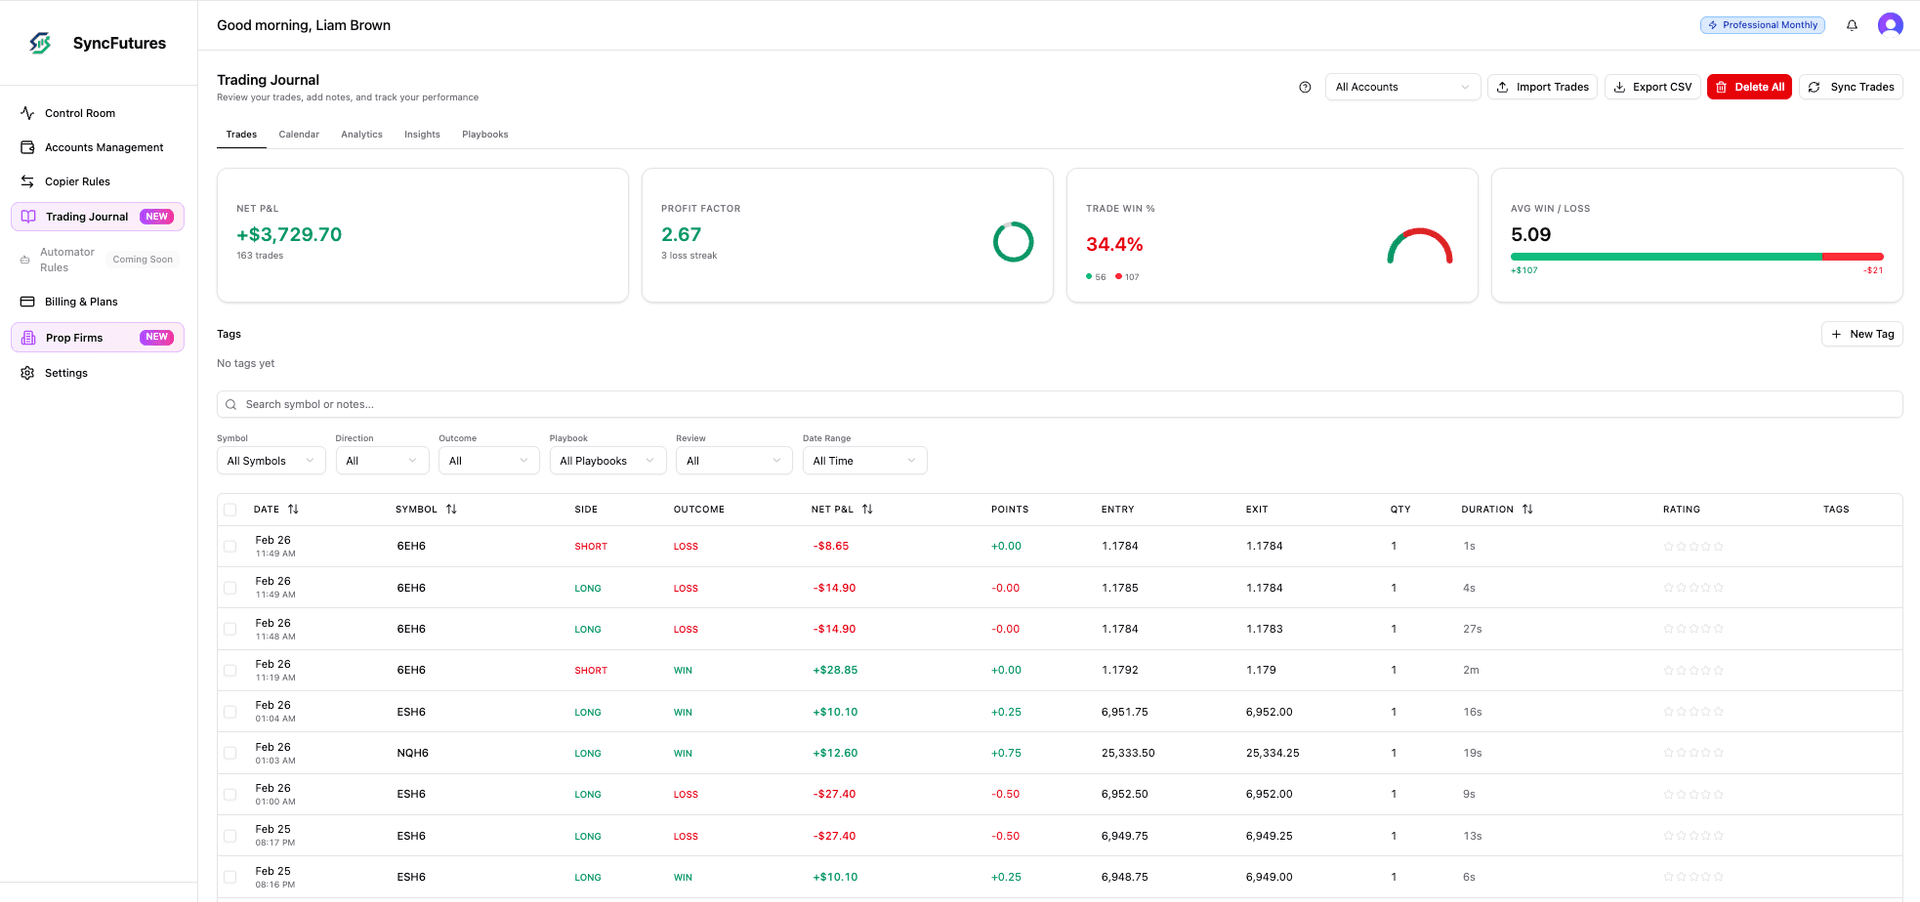The width and height of the screenshot is (1920, 902).
Task: Click the Sync Trades button
Action: point(1851,87)
